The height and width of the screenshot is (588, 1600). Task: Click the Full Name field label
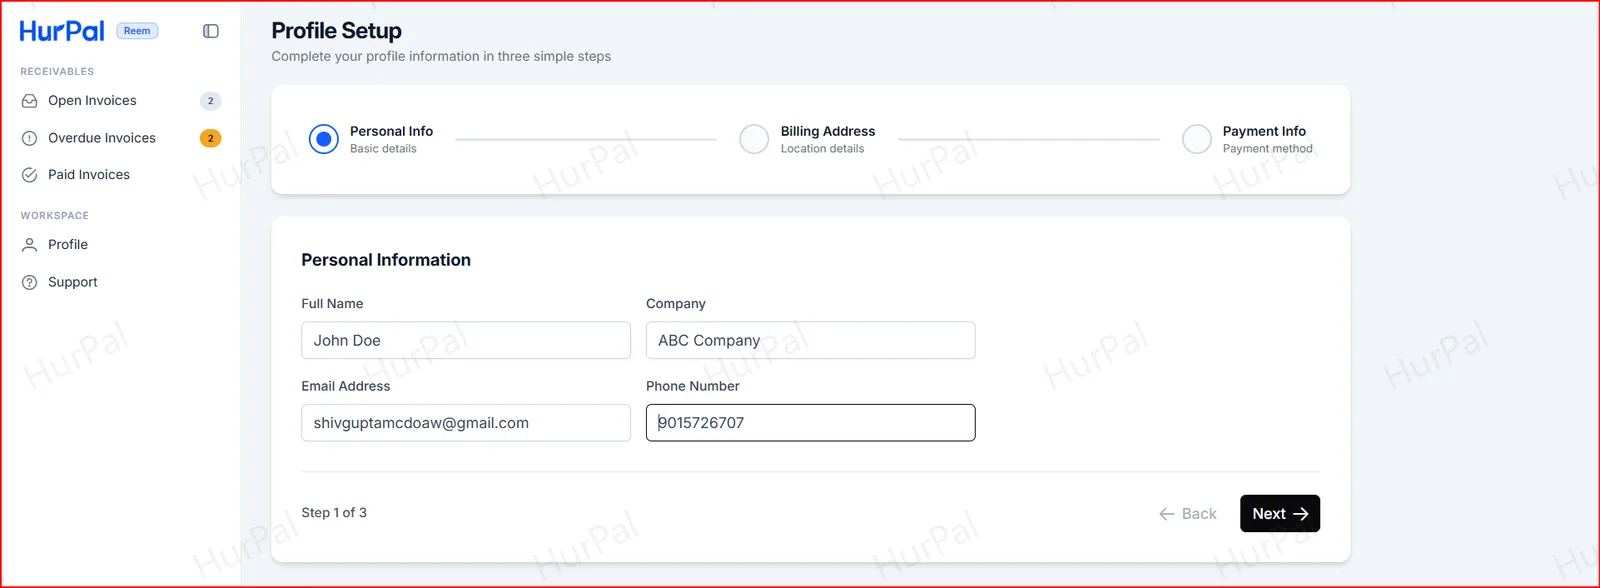(x=332, y=304)
